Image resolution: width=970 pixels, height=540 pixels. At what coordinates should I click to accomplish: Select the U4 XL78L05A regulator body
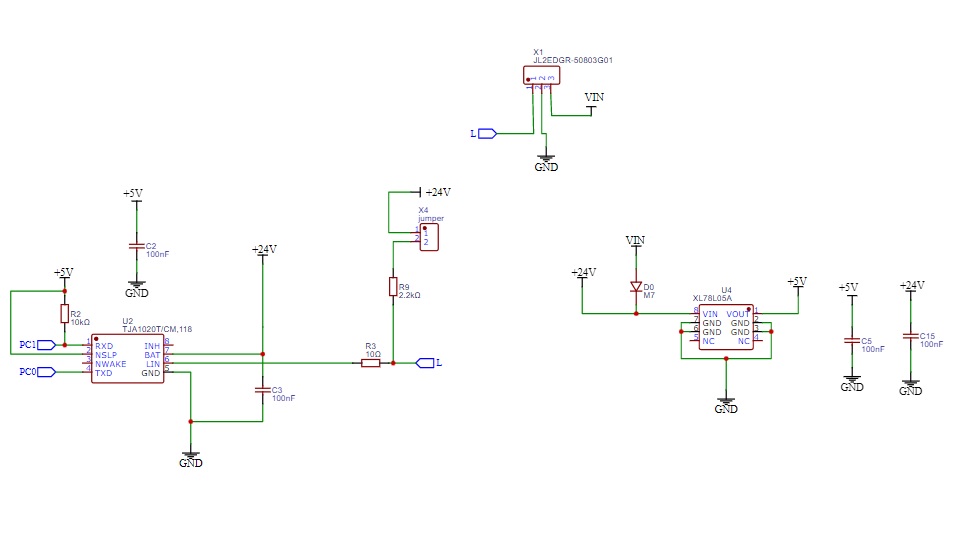(x=726, y=327)
